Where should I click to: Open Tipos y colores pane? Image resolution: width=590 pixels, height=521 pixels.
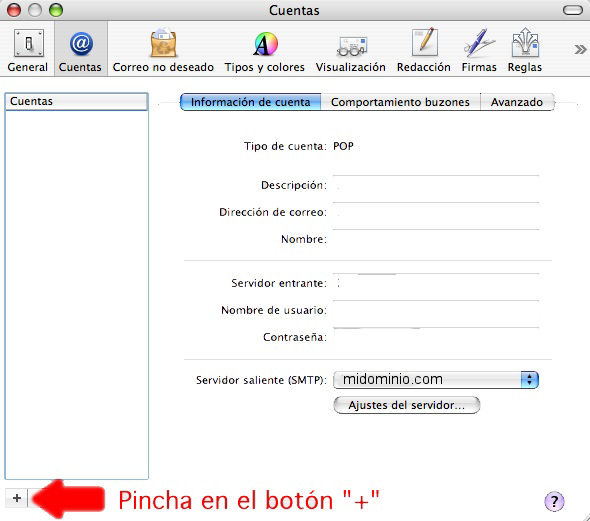265,50
